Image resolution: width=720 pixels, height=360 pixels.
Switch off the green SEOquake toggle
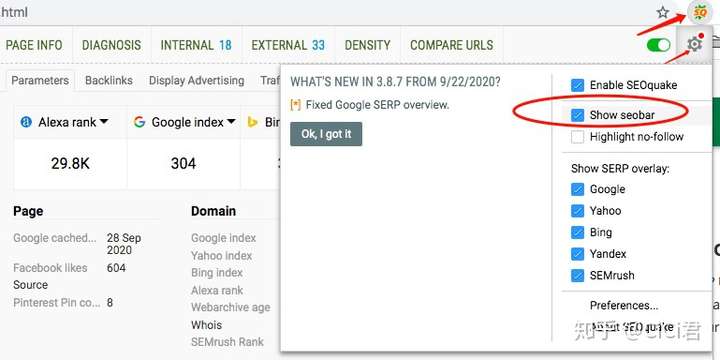658,45
